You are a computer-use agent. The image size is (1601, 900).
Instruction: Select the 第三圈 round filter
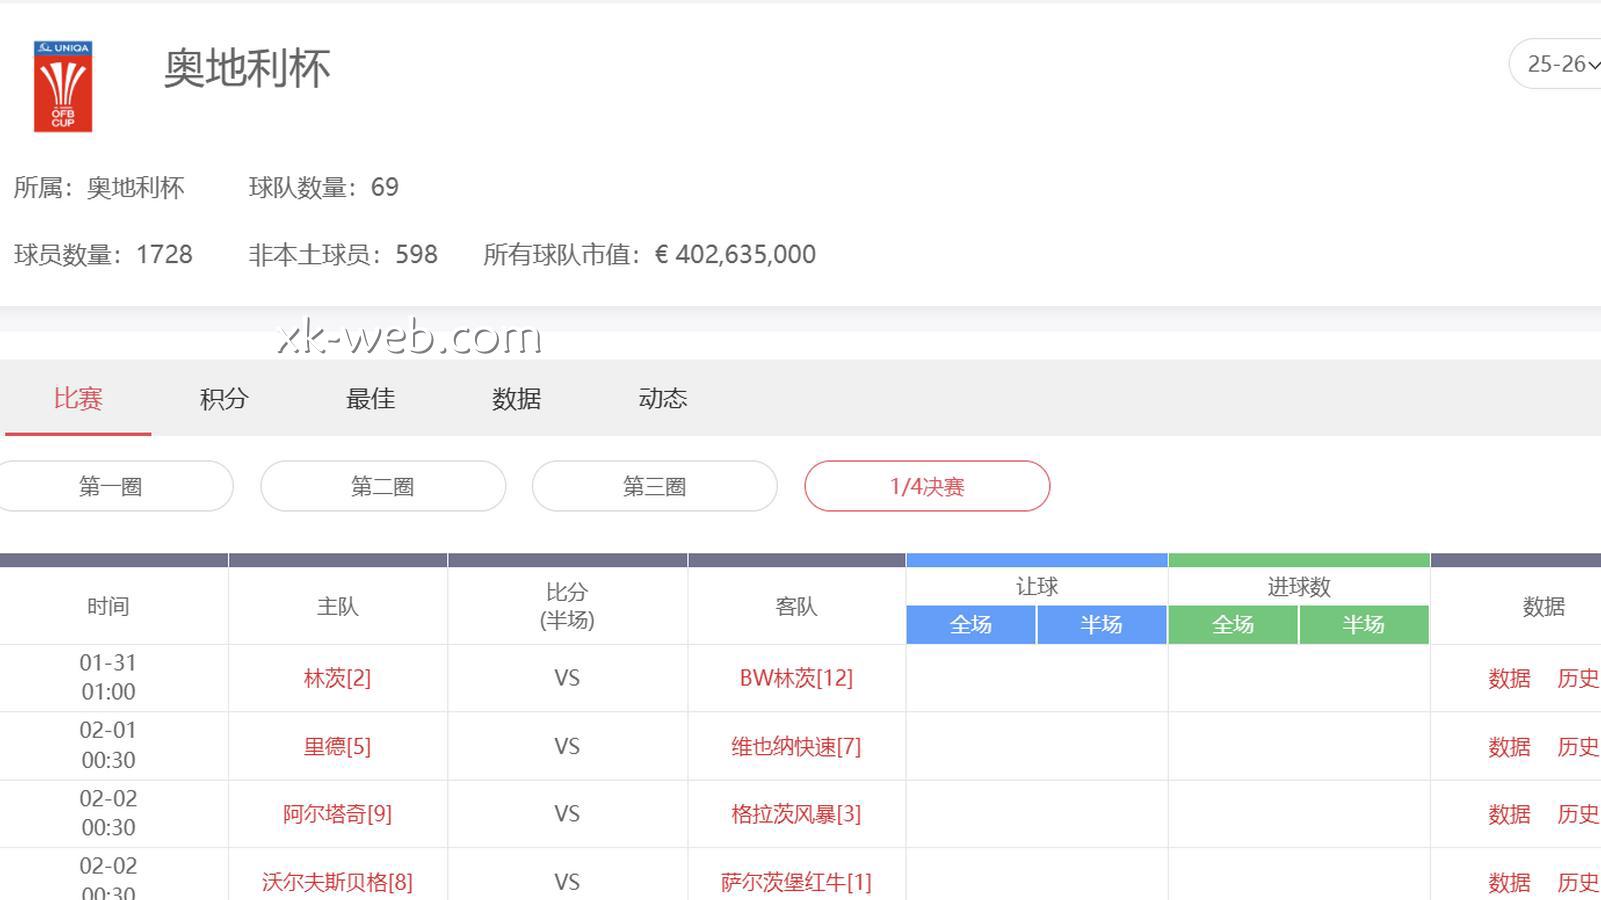tap(655, 486)
